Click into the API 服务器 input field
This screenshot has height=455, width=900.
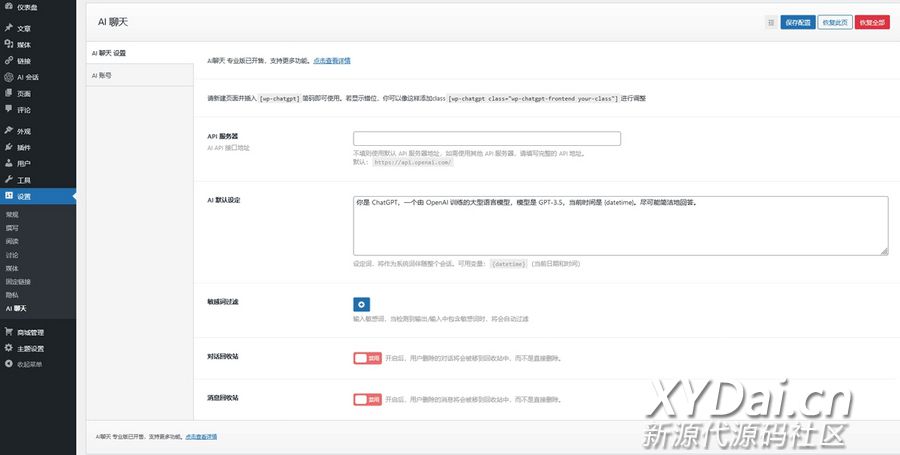coord(487,139)
